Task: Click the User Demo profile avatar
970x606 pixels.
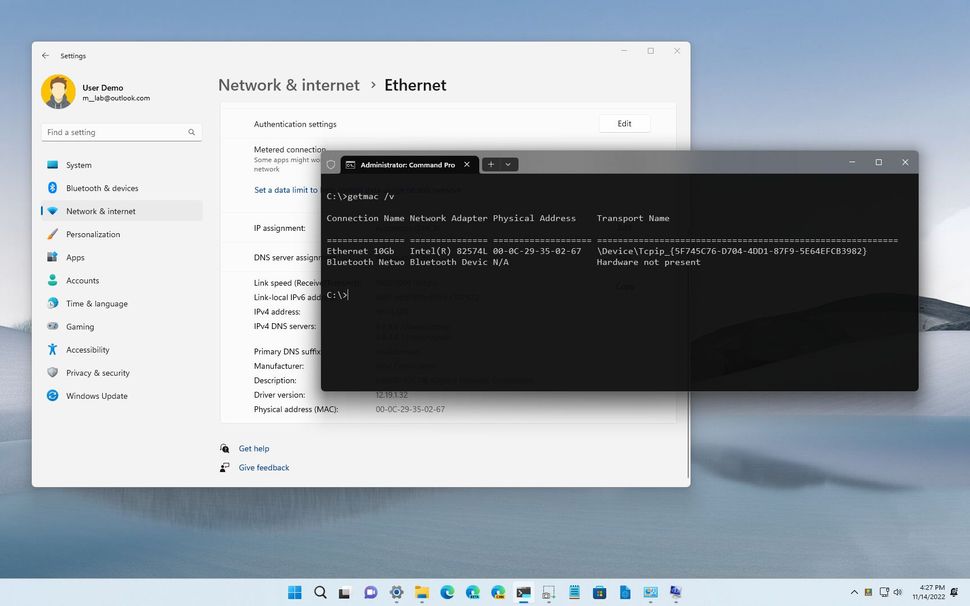Action: (x=58, y=91)
